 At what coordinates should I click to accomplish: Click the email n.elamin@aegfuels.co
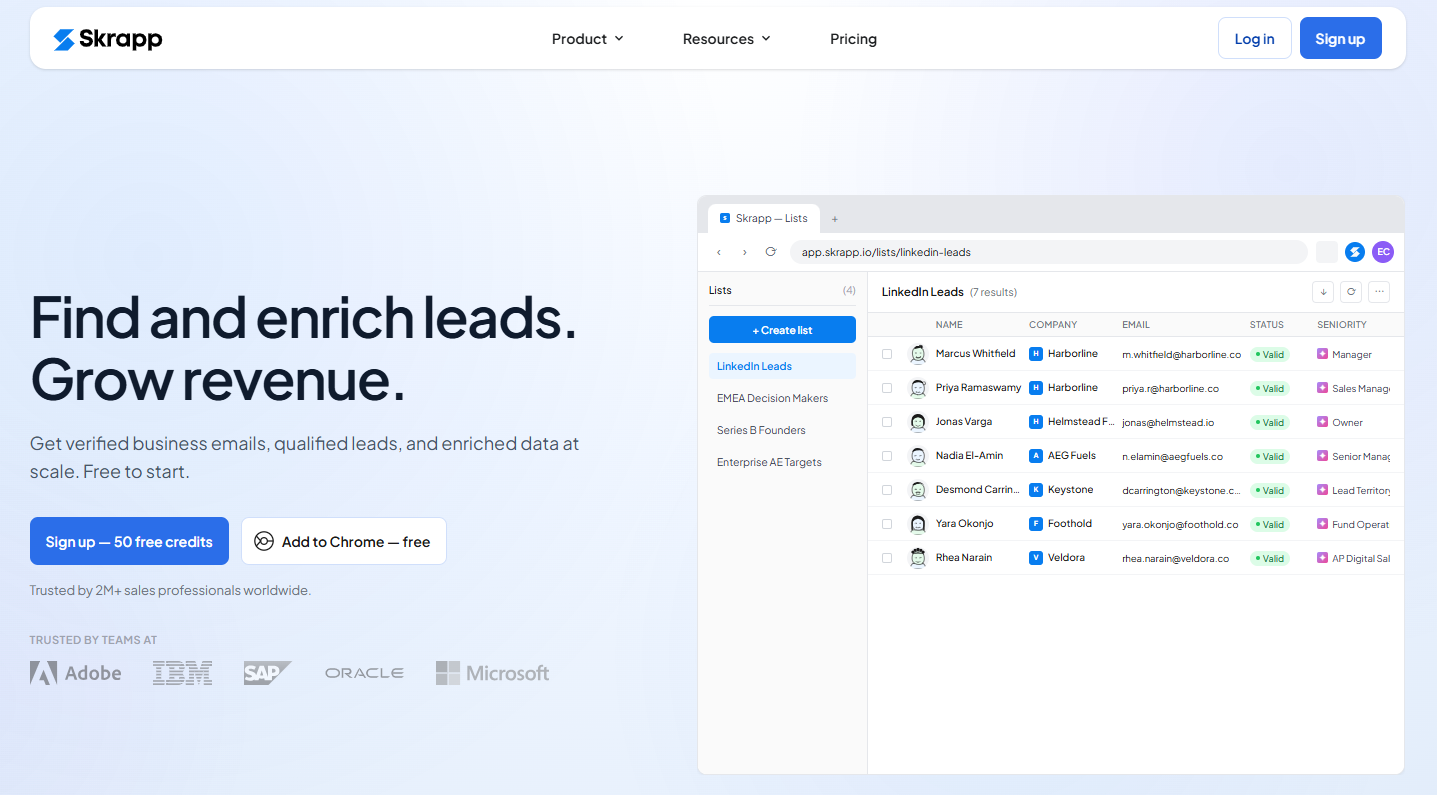(1172, 457)
